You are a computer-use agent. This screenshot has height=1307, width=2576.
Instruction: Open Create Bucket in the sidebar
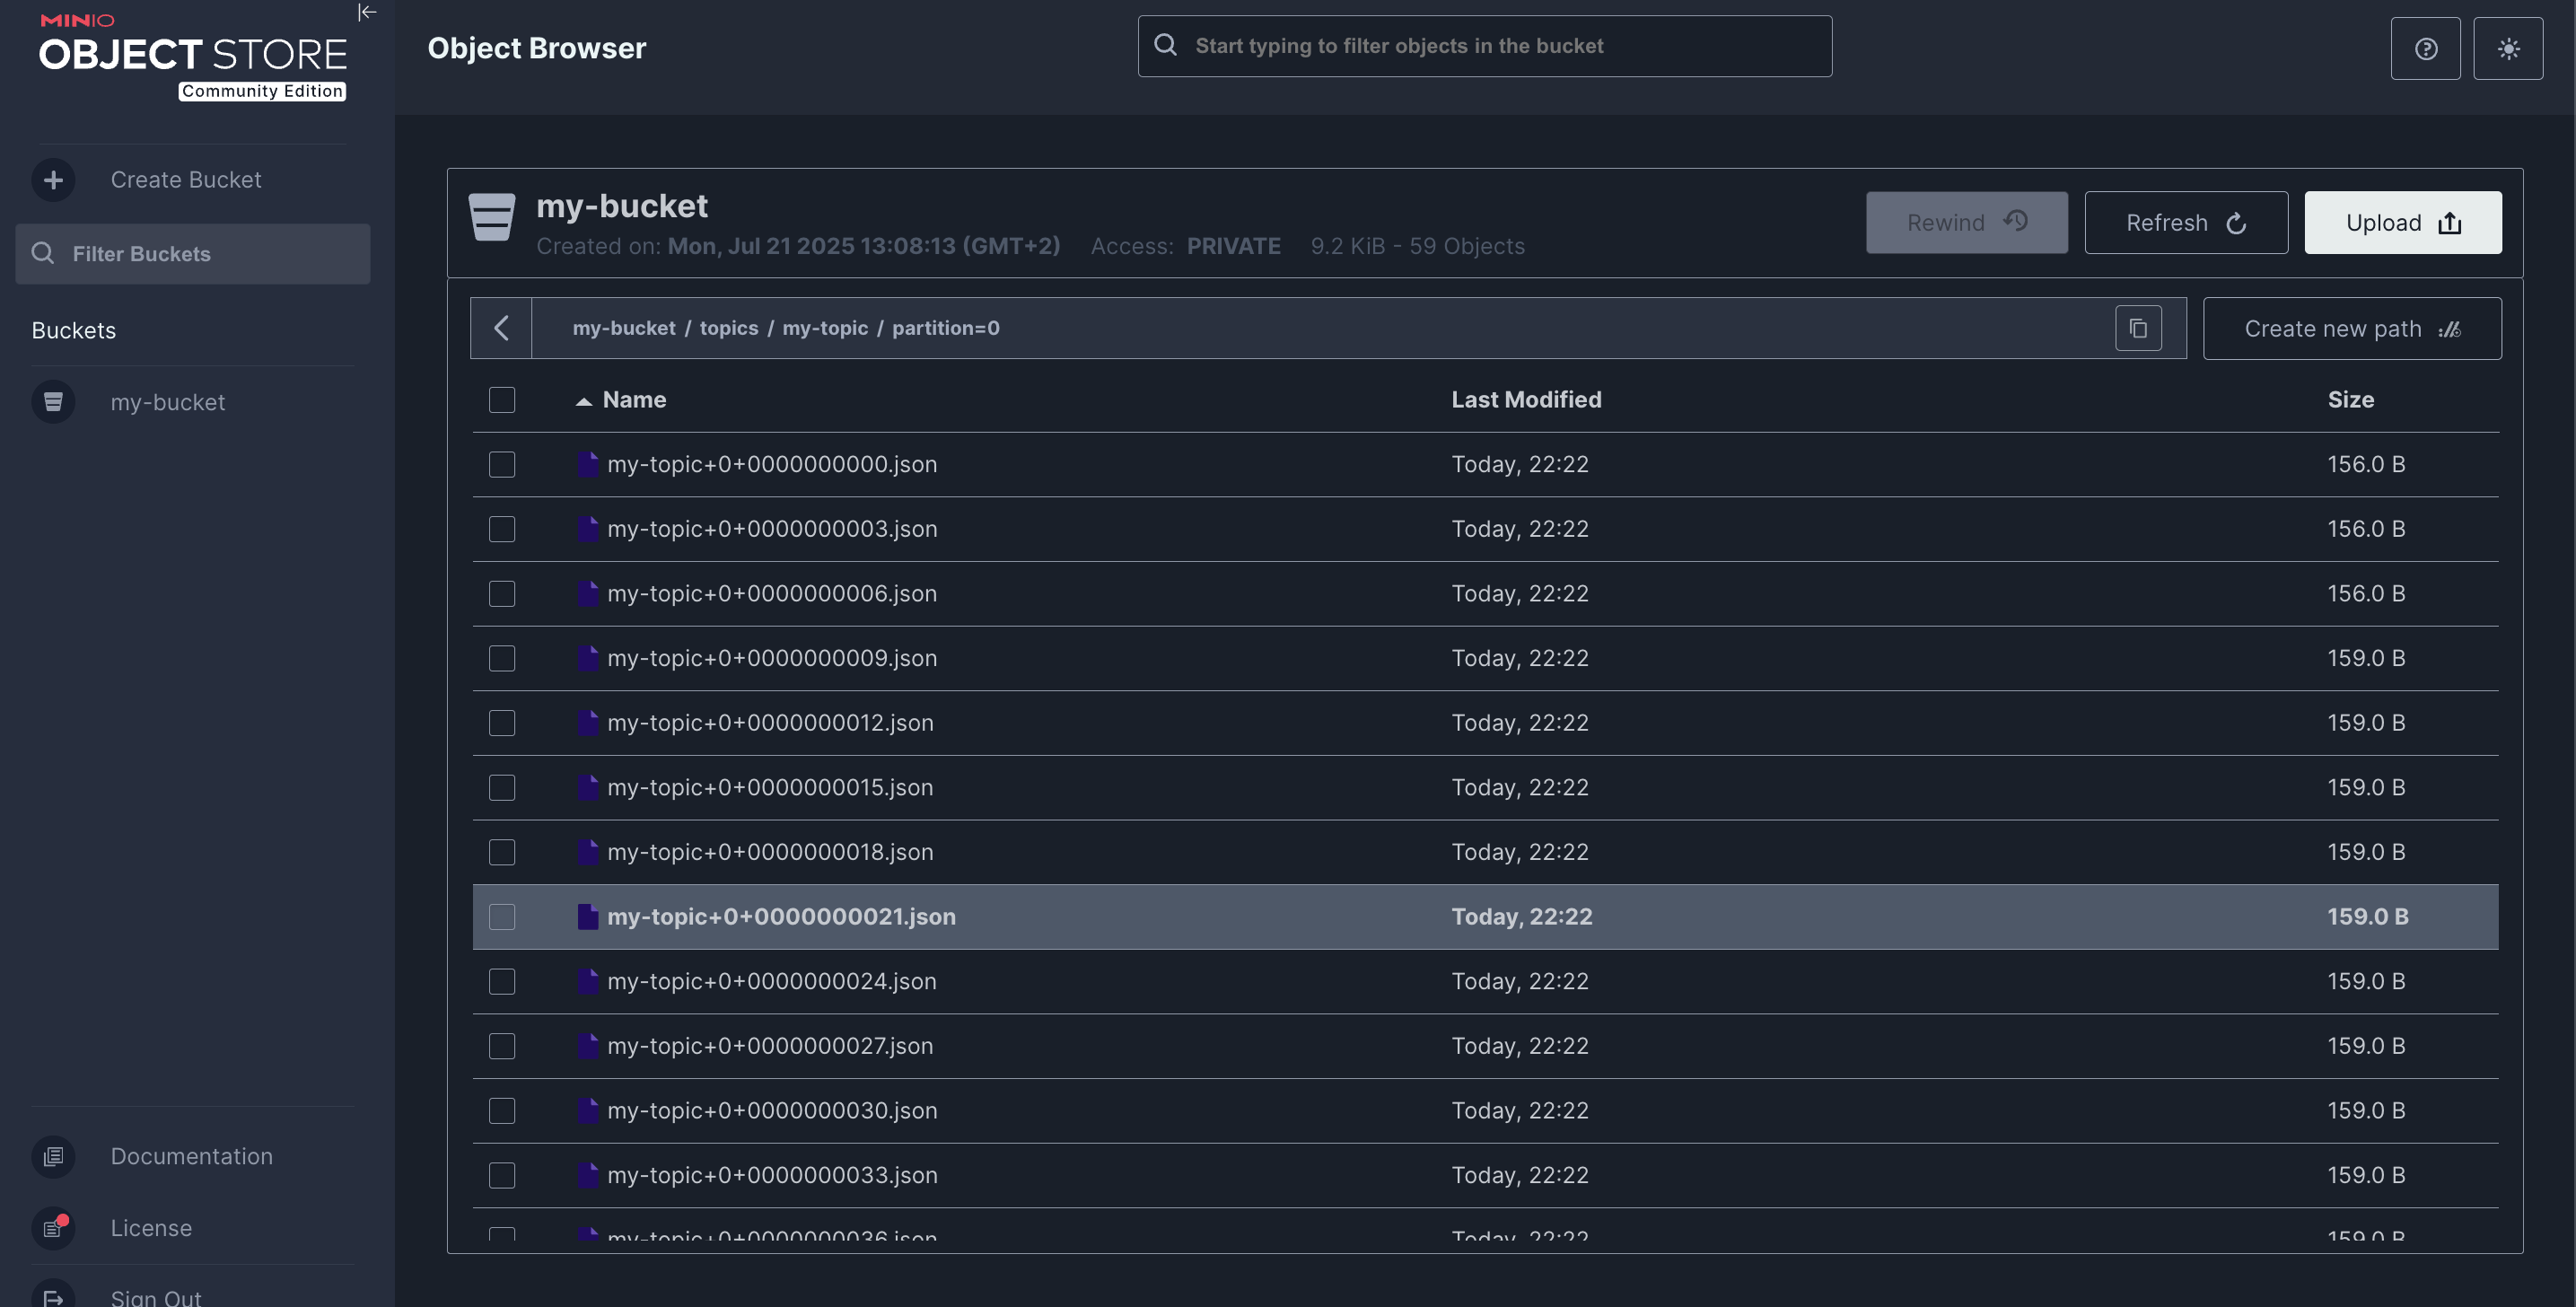pyautogui.click(x=185, y=180)
